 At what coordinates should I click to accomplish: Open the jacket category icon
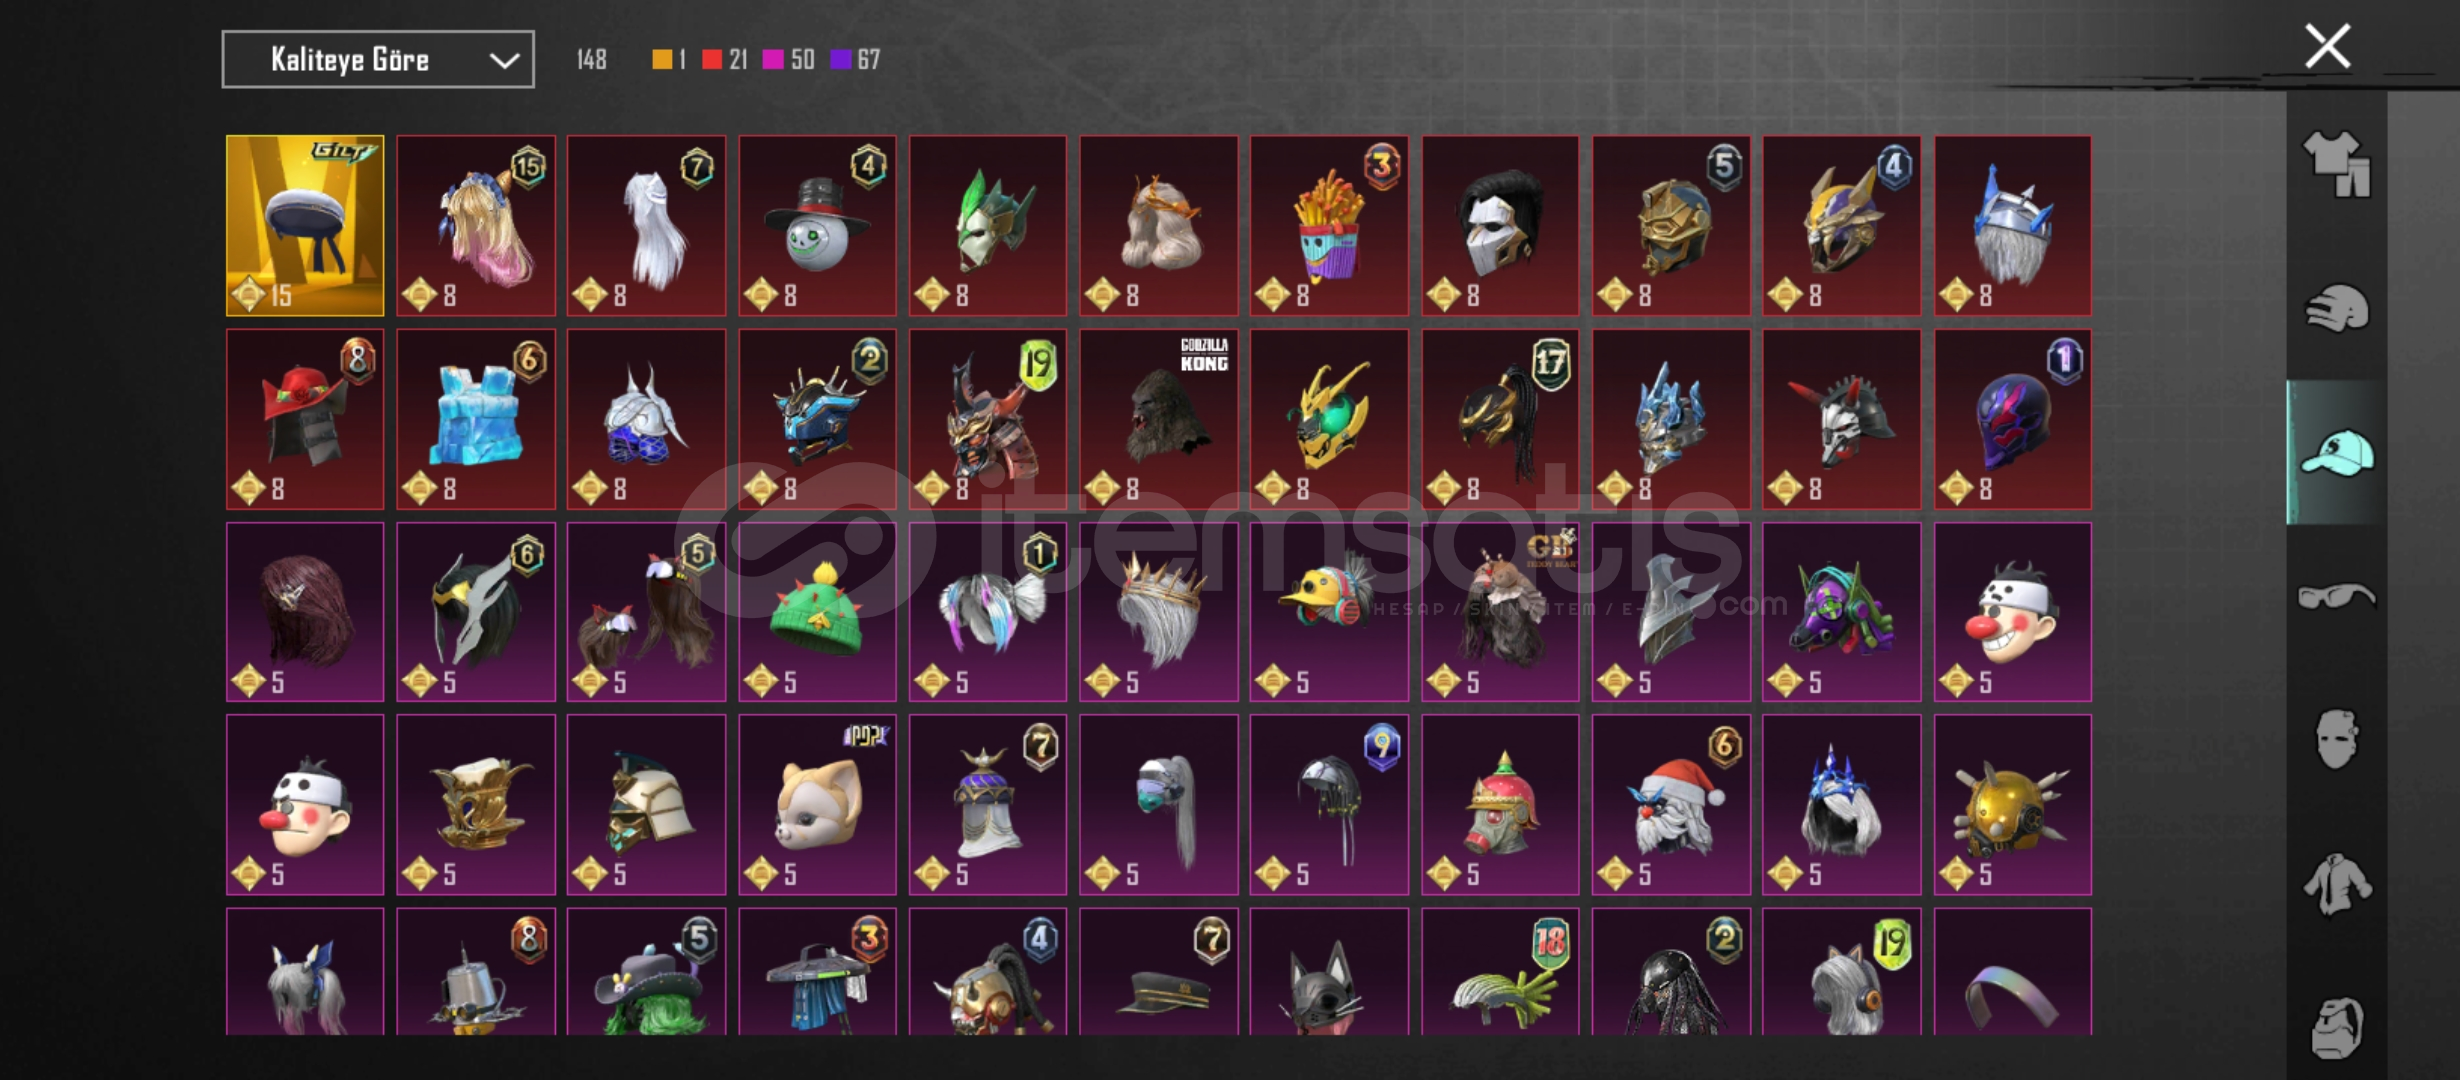tap(2337, 884)
